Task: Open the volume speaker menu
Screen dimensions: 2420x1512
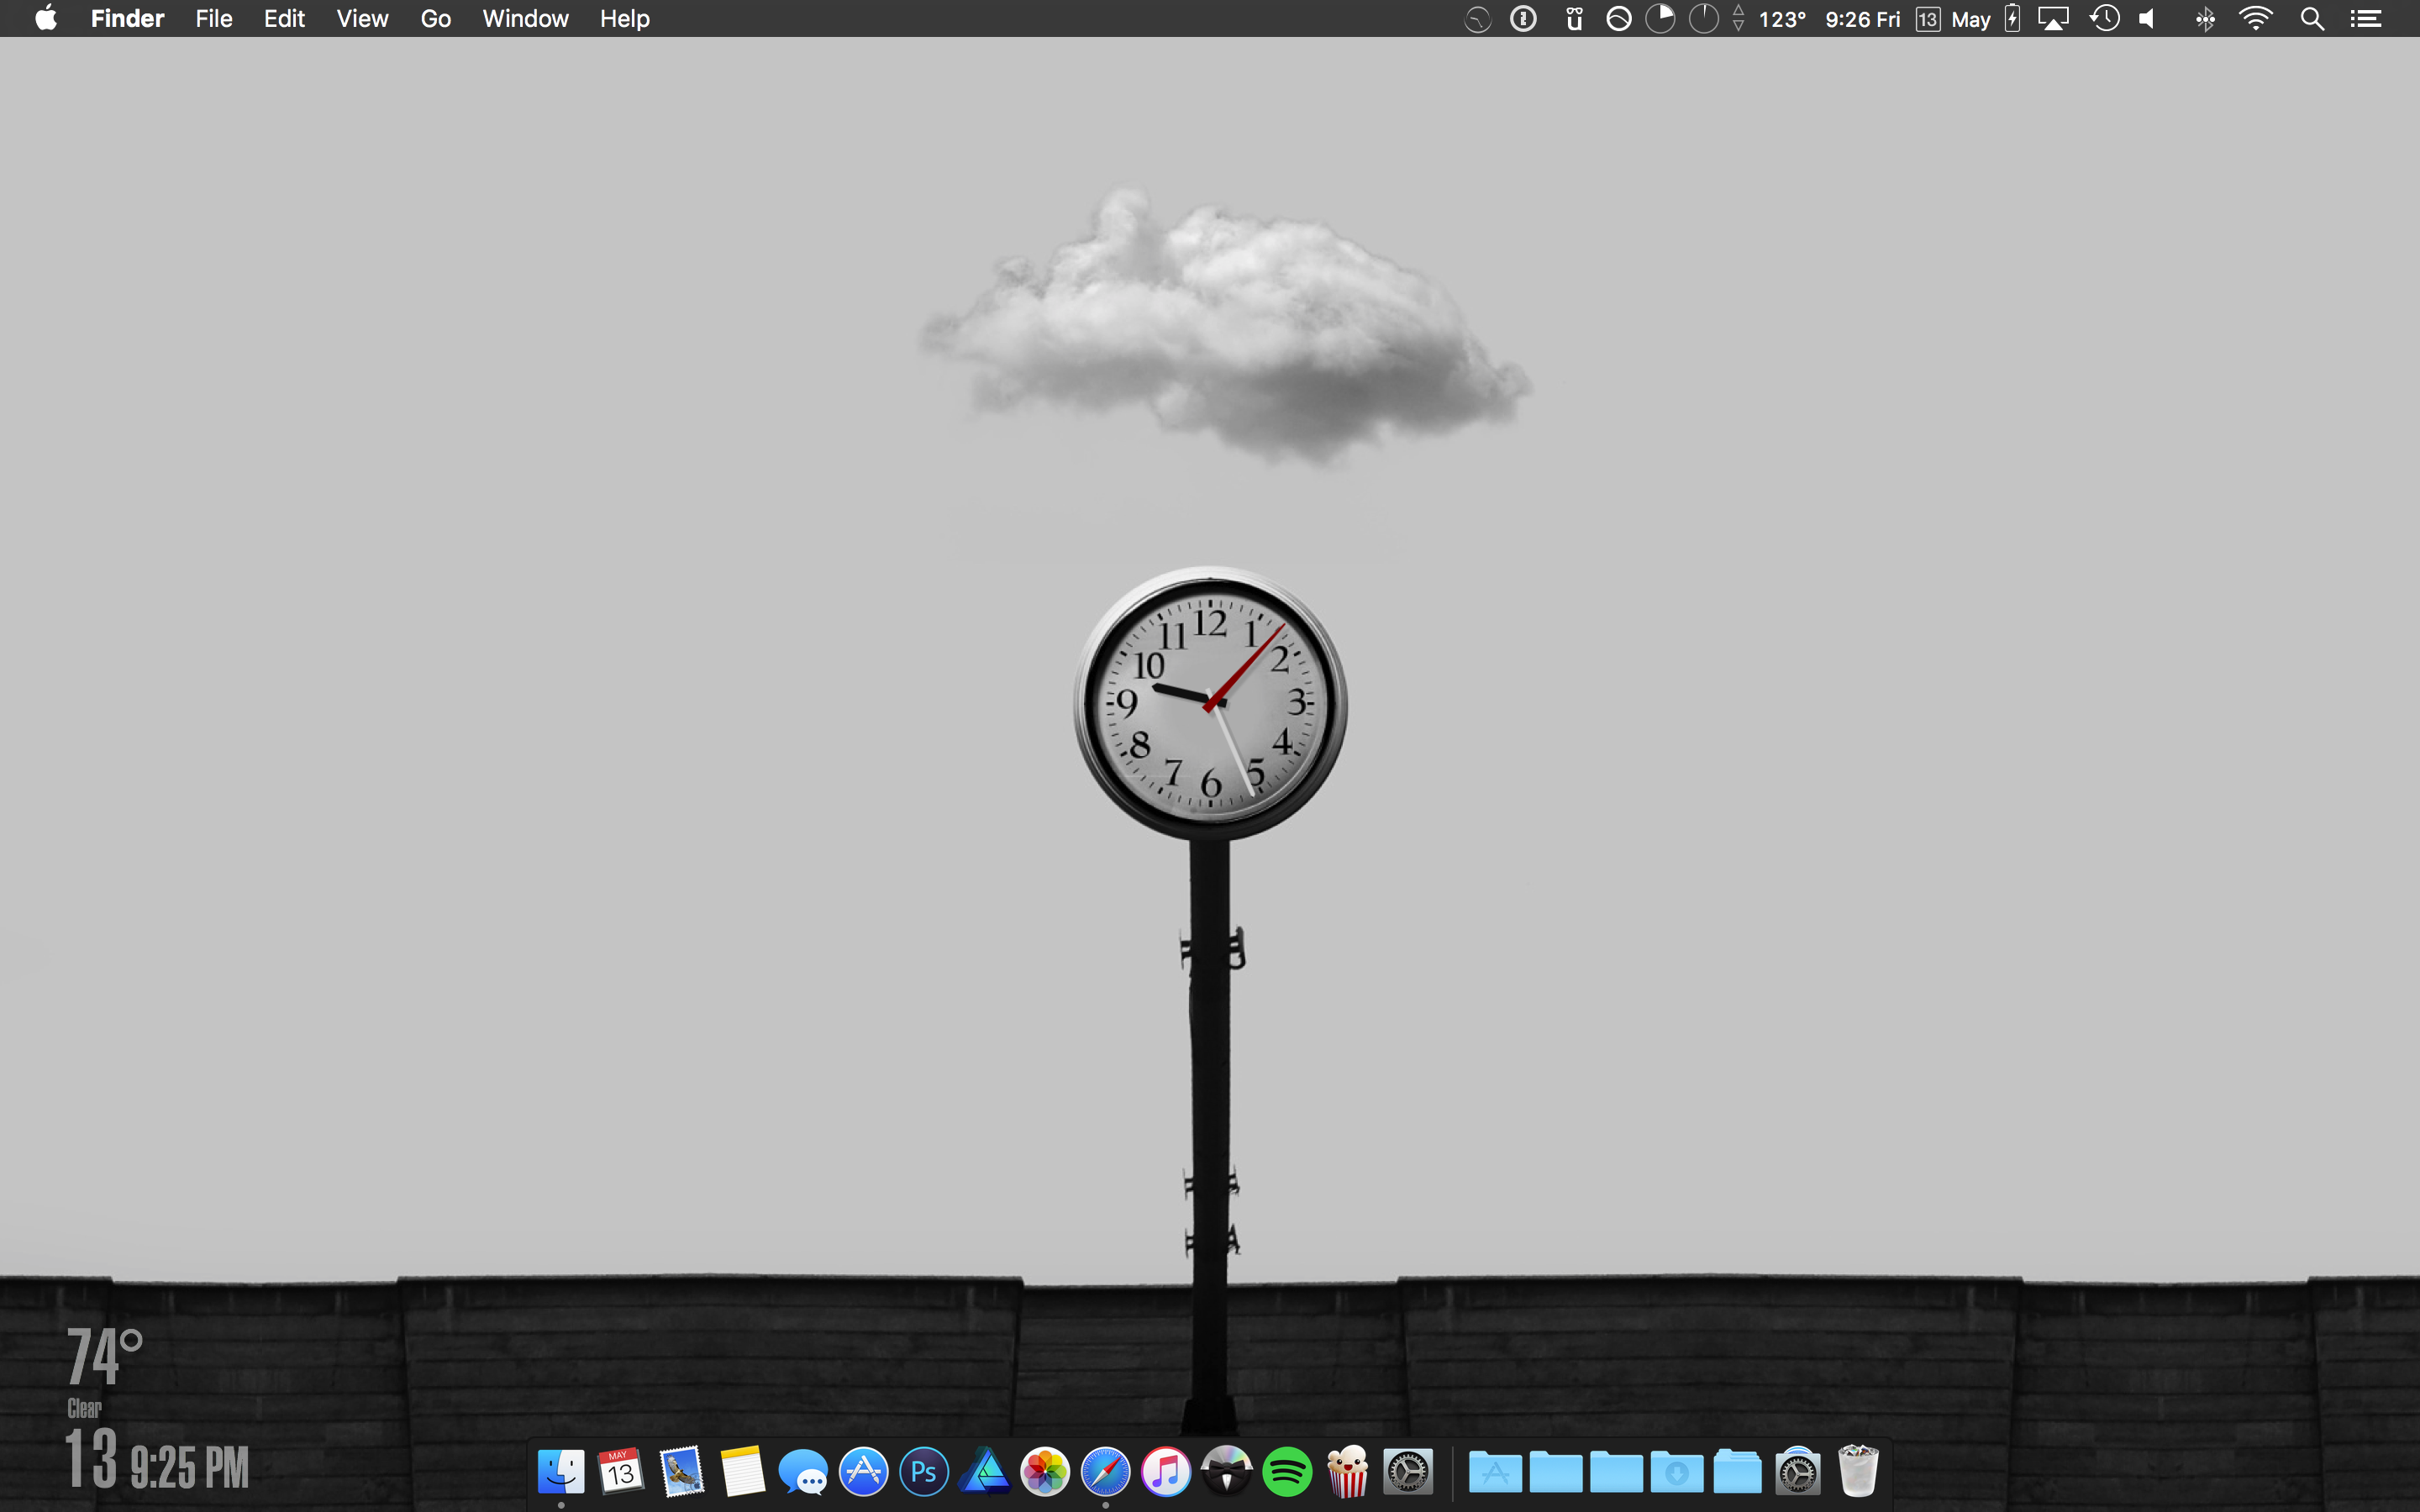Action: pos(2147,19)
